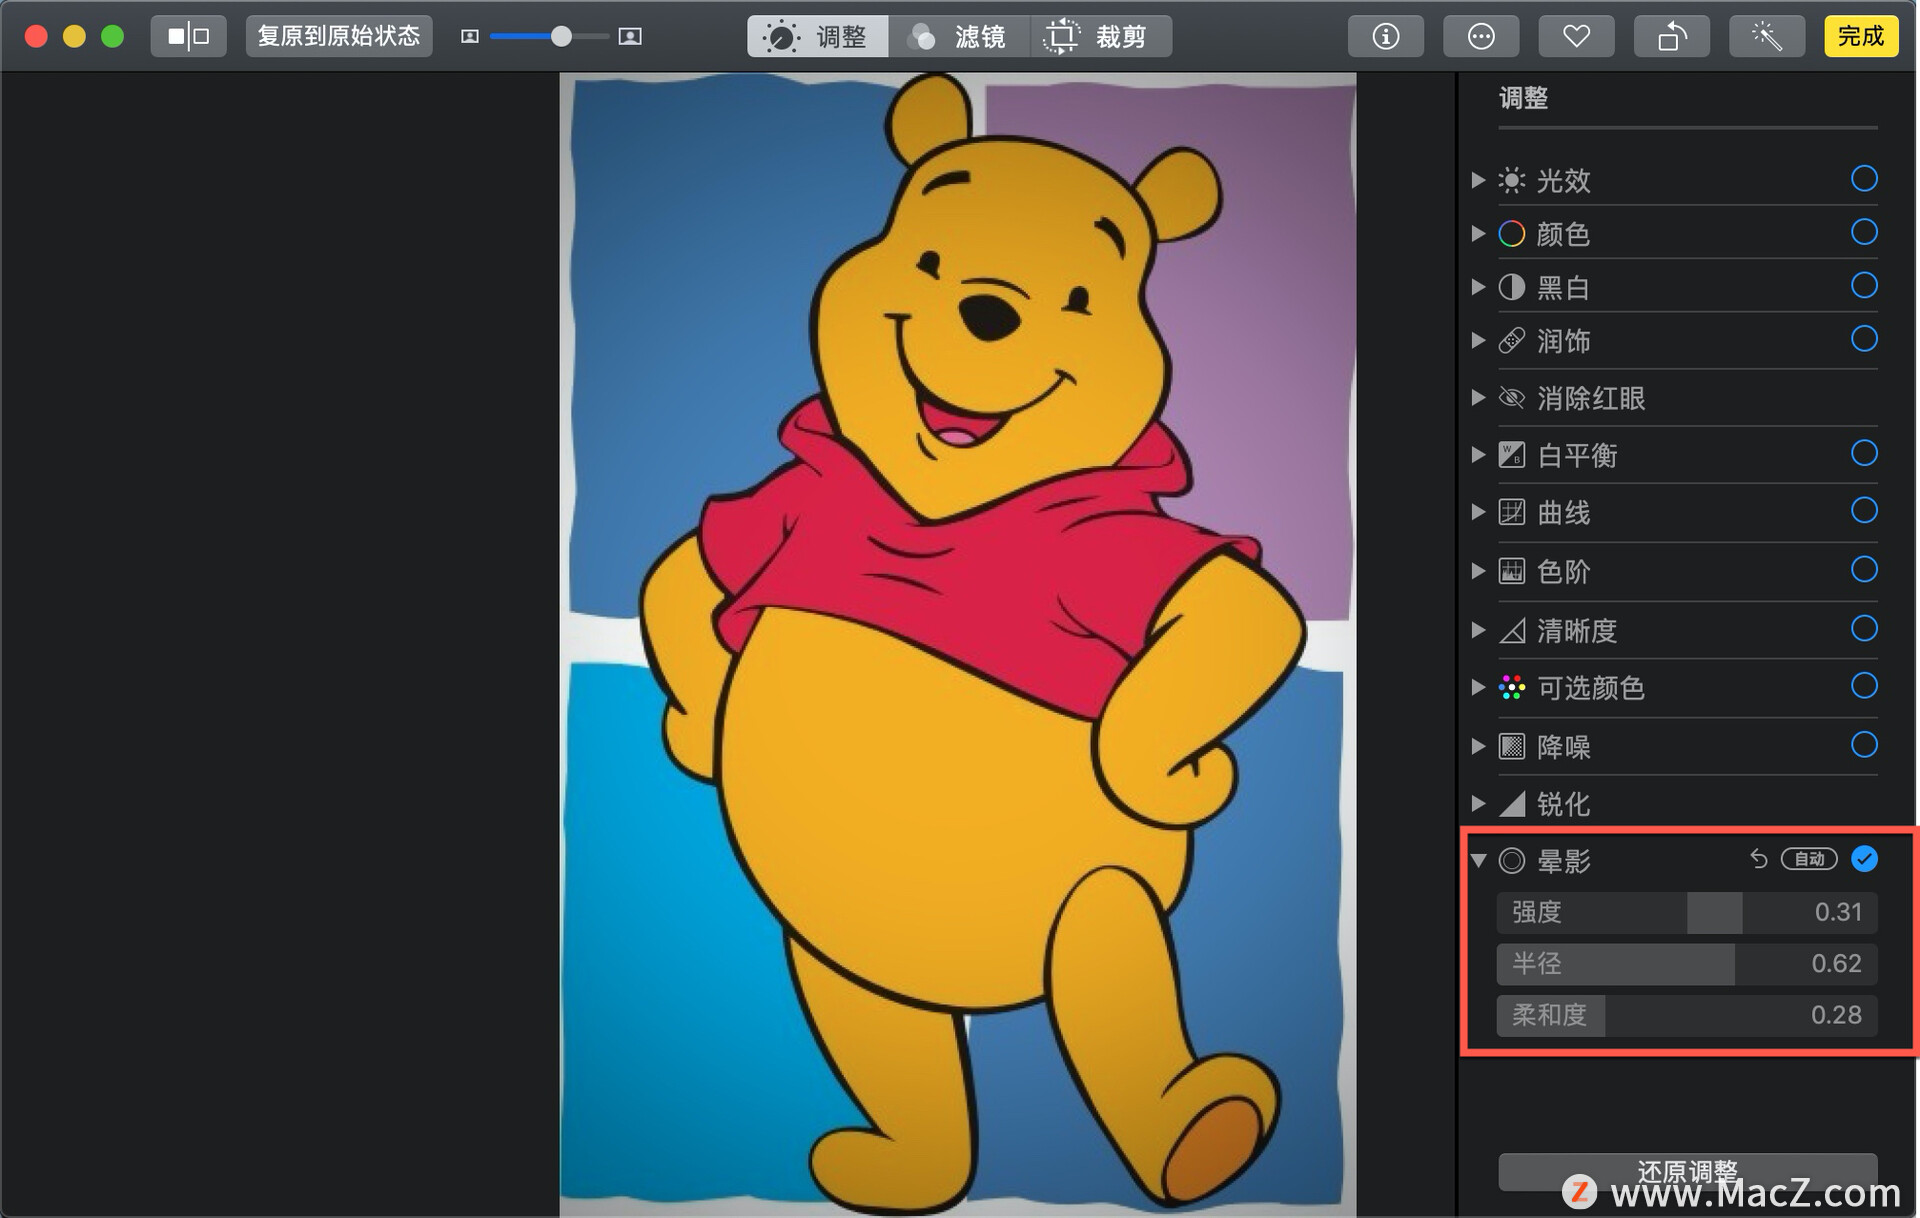Viewport: 1920px width, 1218px height.
Task: Click the 曲线 curves icon
Action: tap(1512, 513)
